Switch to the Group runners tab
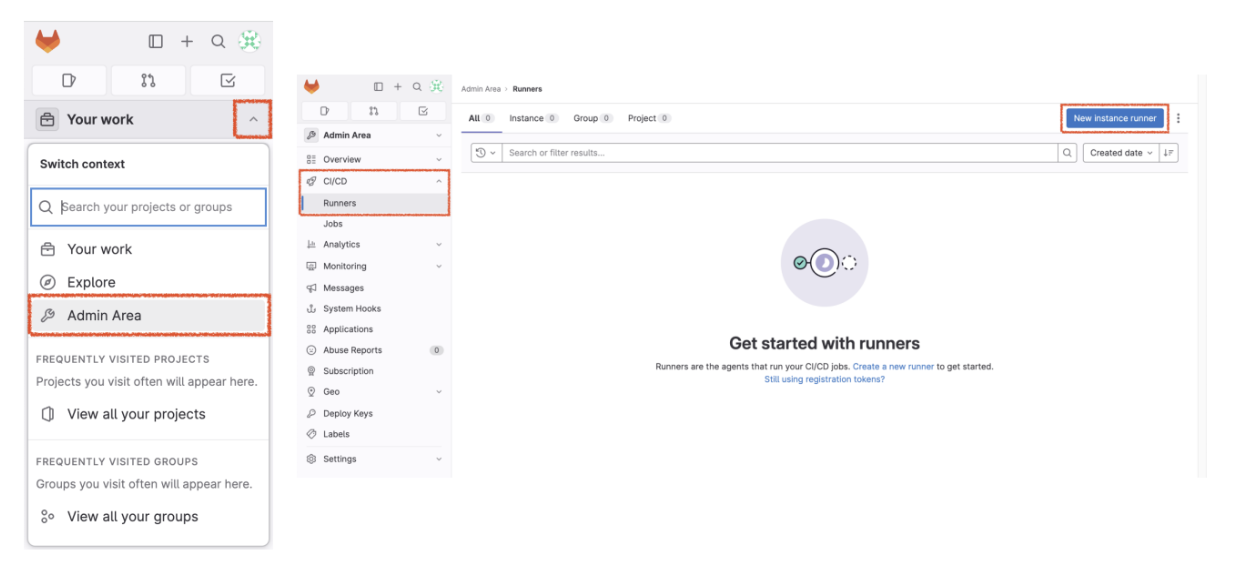The height and width of the screenshot is (582, 1250). (x=593, y=118)
